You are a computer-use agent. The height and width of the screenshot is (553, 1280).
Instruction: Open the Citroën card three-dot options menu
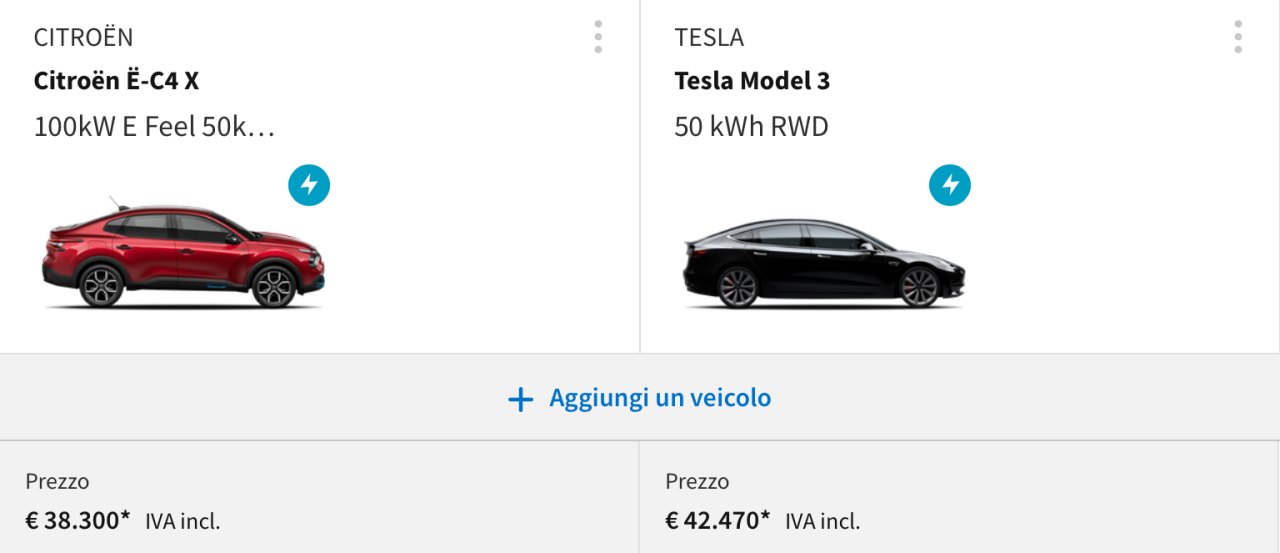coord(598,37)
